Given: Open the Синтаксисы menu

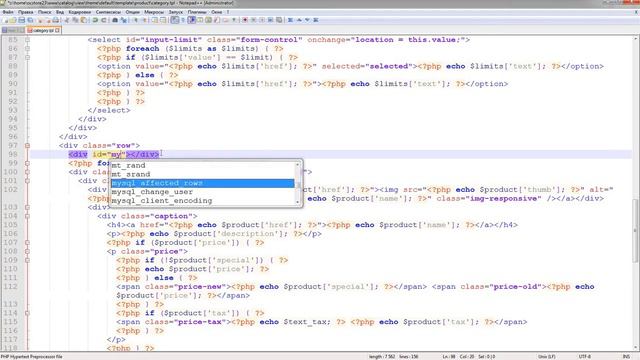Looking at the screenshot, I should [108, 12].
